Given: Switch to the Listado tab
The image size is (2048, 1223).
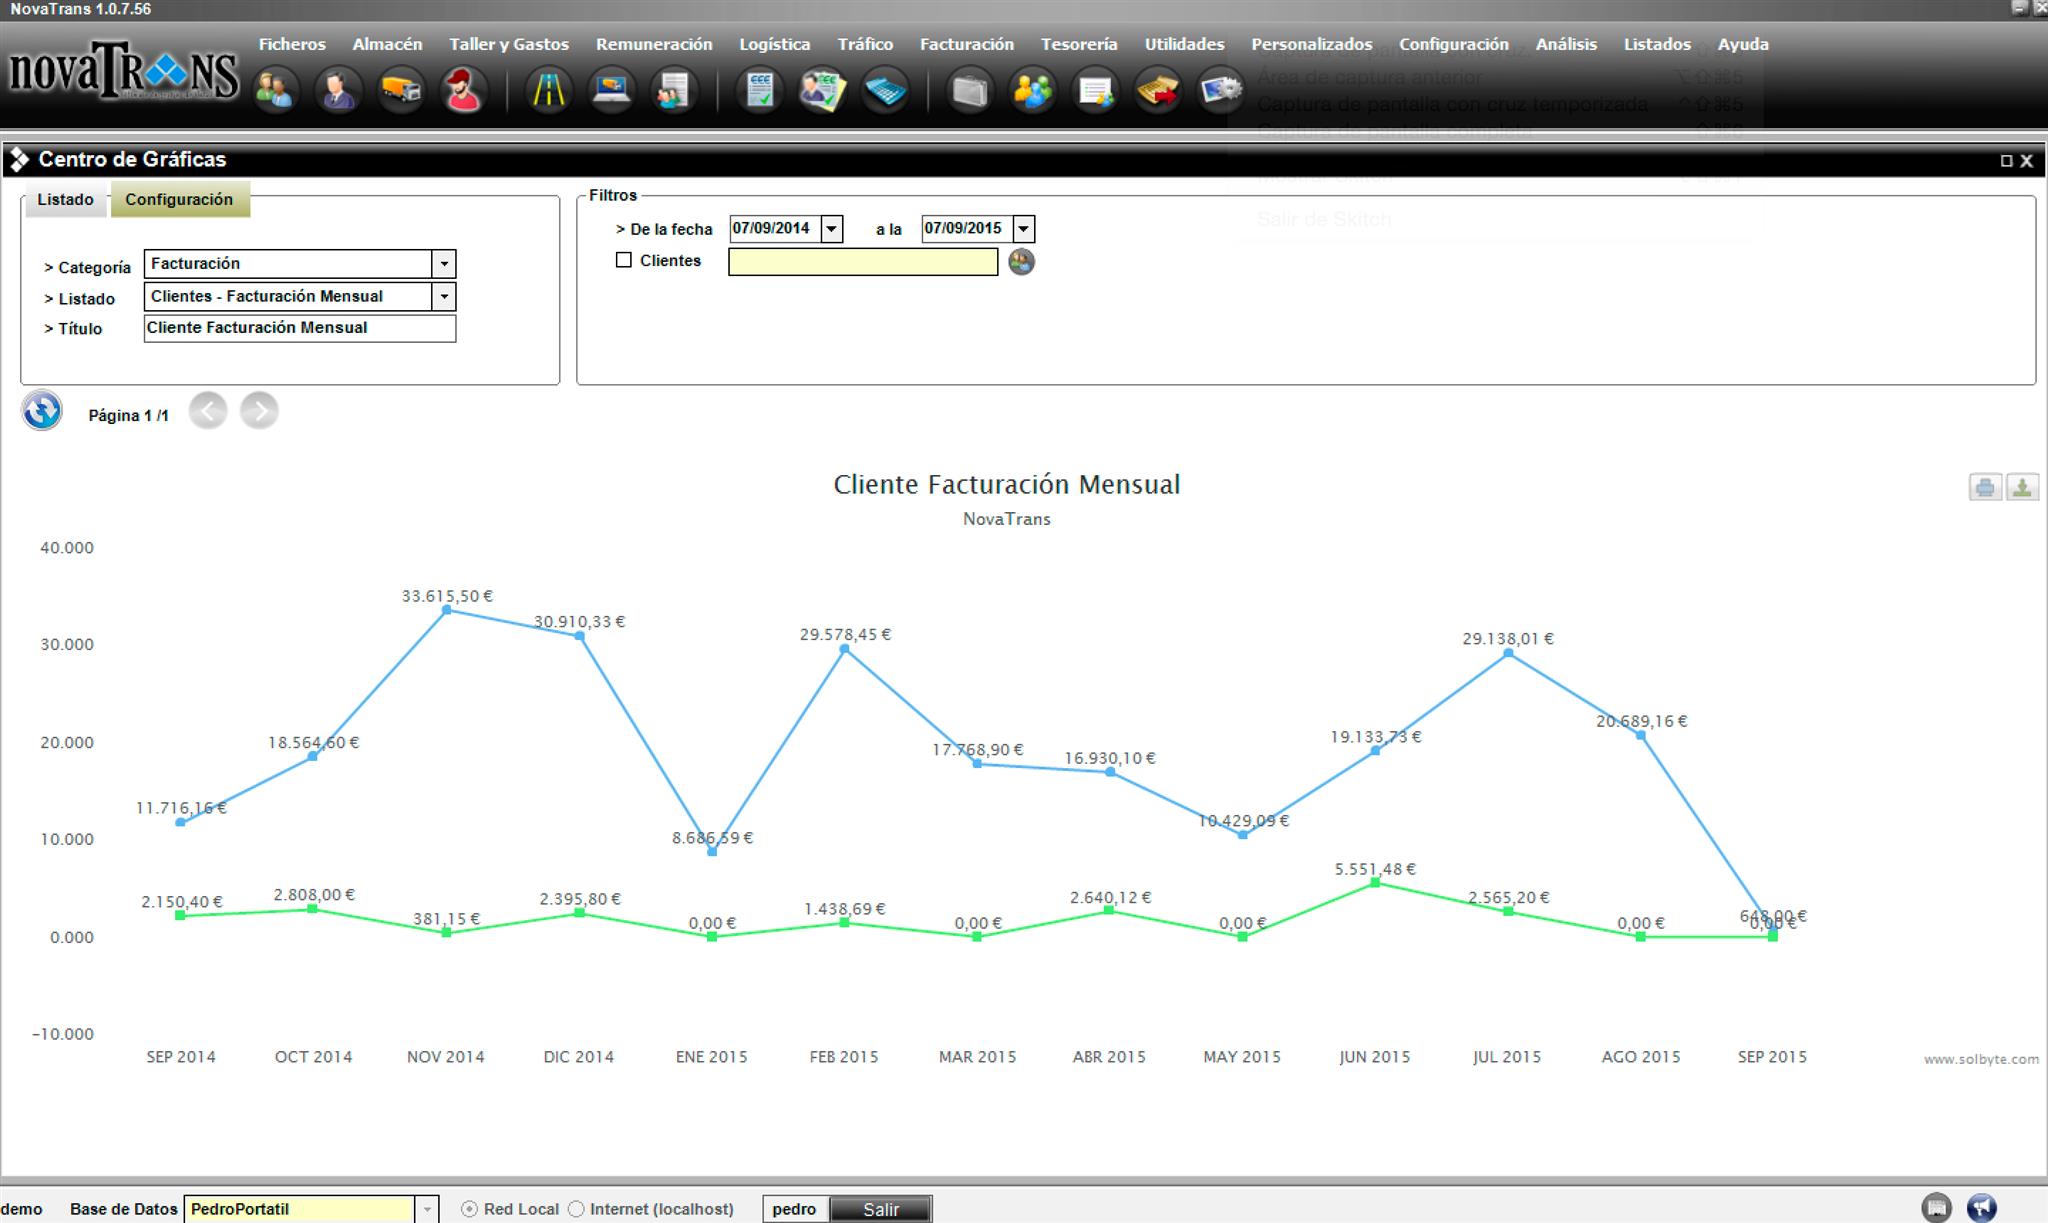Looking at the screenshot, I should click(x=65, y=199).
